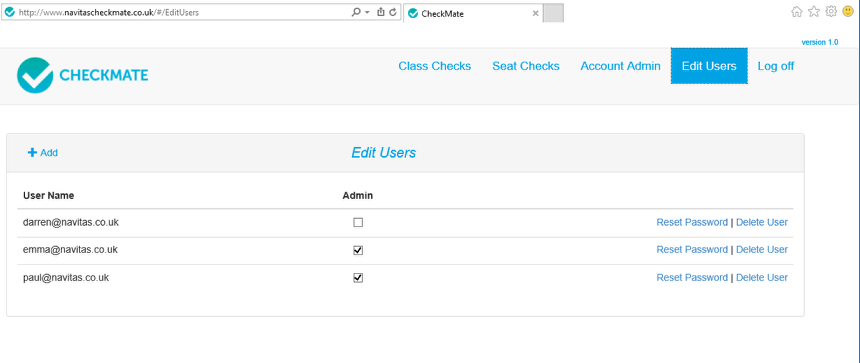Uncheck Admin checkbox for emma@navitas.co.uk
Image resolution: width=860 pixels, height=363 pixels.
[x=358, y=250]
